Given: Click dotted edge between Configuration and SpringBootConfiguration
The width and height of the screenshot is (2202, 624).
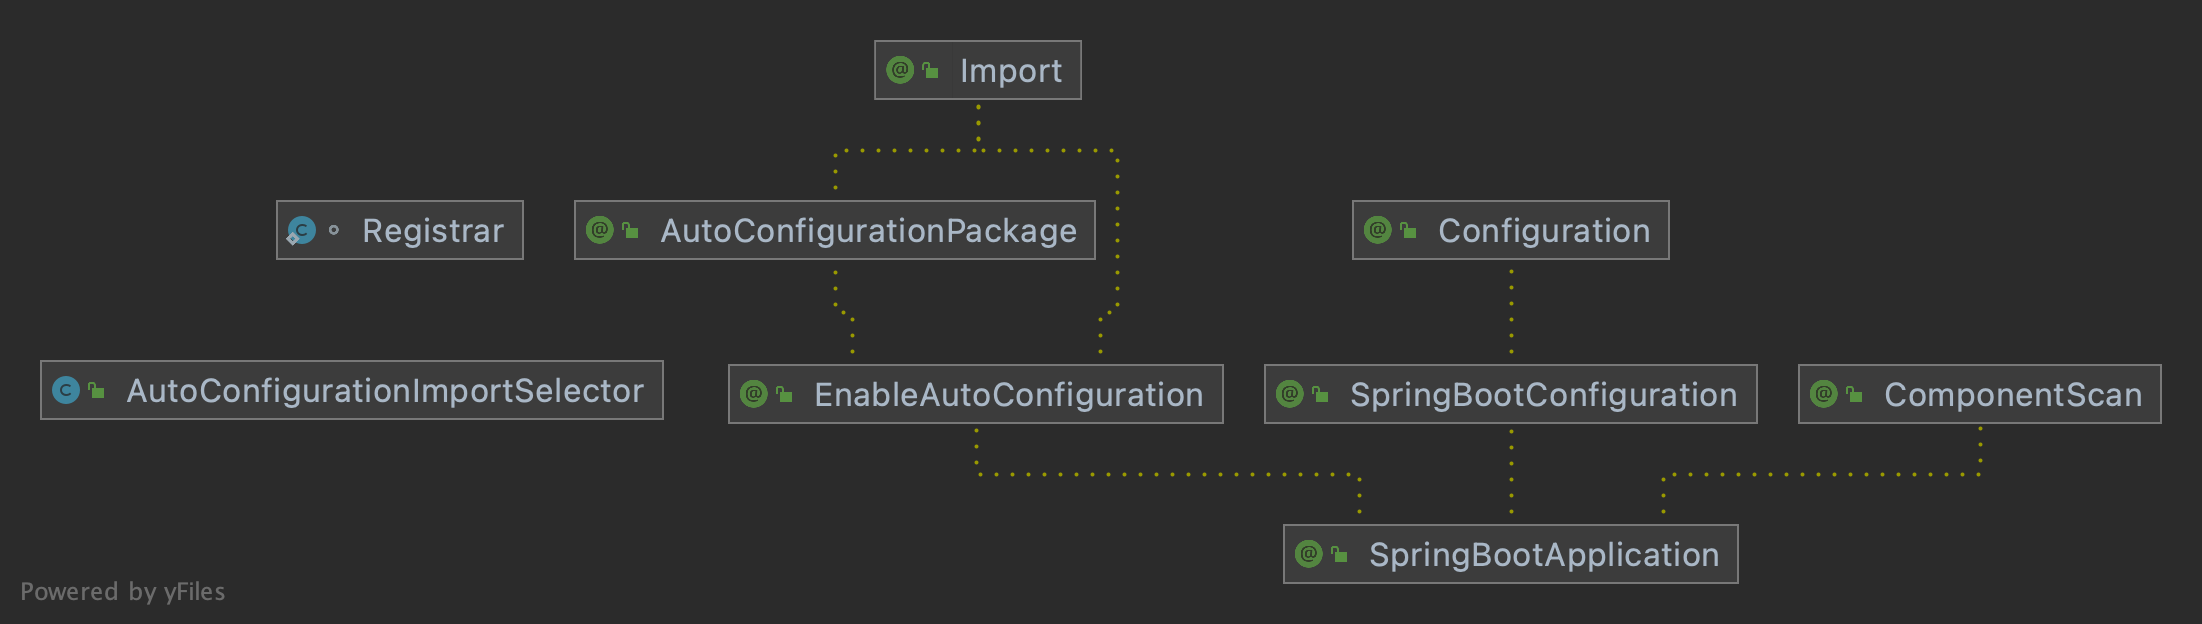Looking at the screenshot, I should pyautogui.click(x=1511, y=312).
